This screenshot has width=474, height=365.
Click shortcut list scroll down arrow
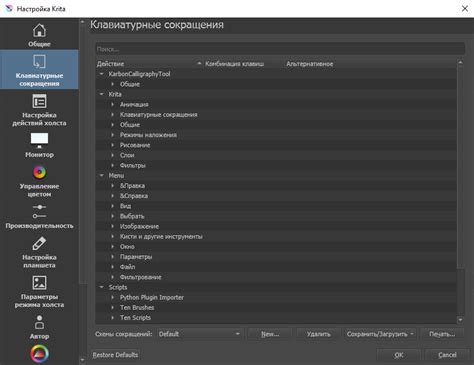coord(460,320)
